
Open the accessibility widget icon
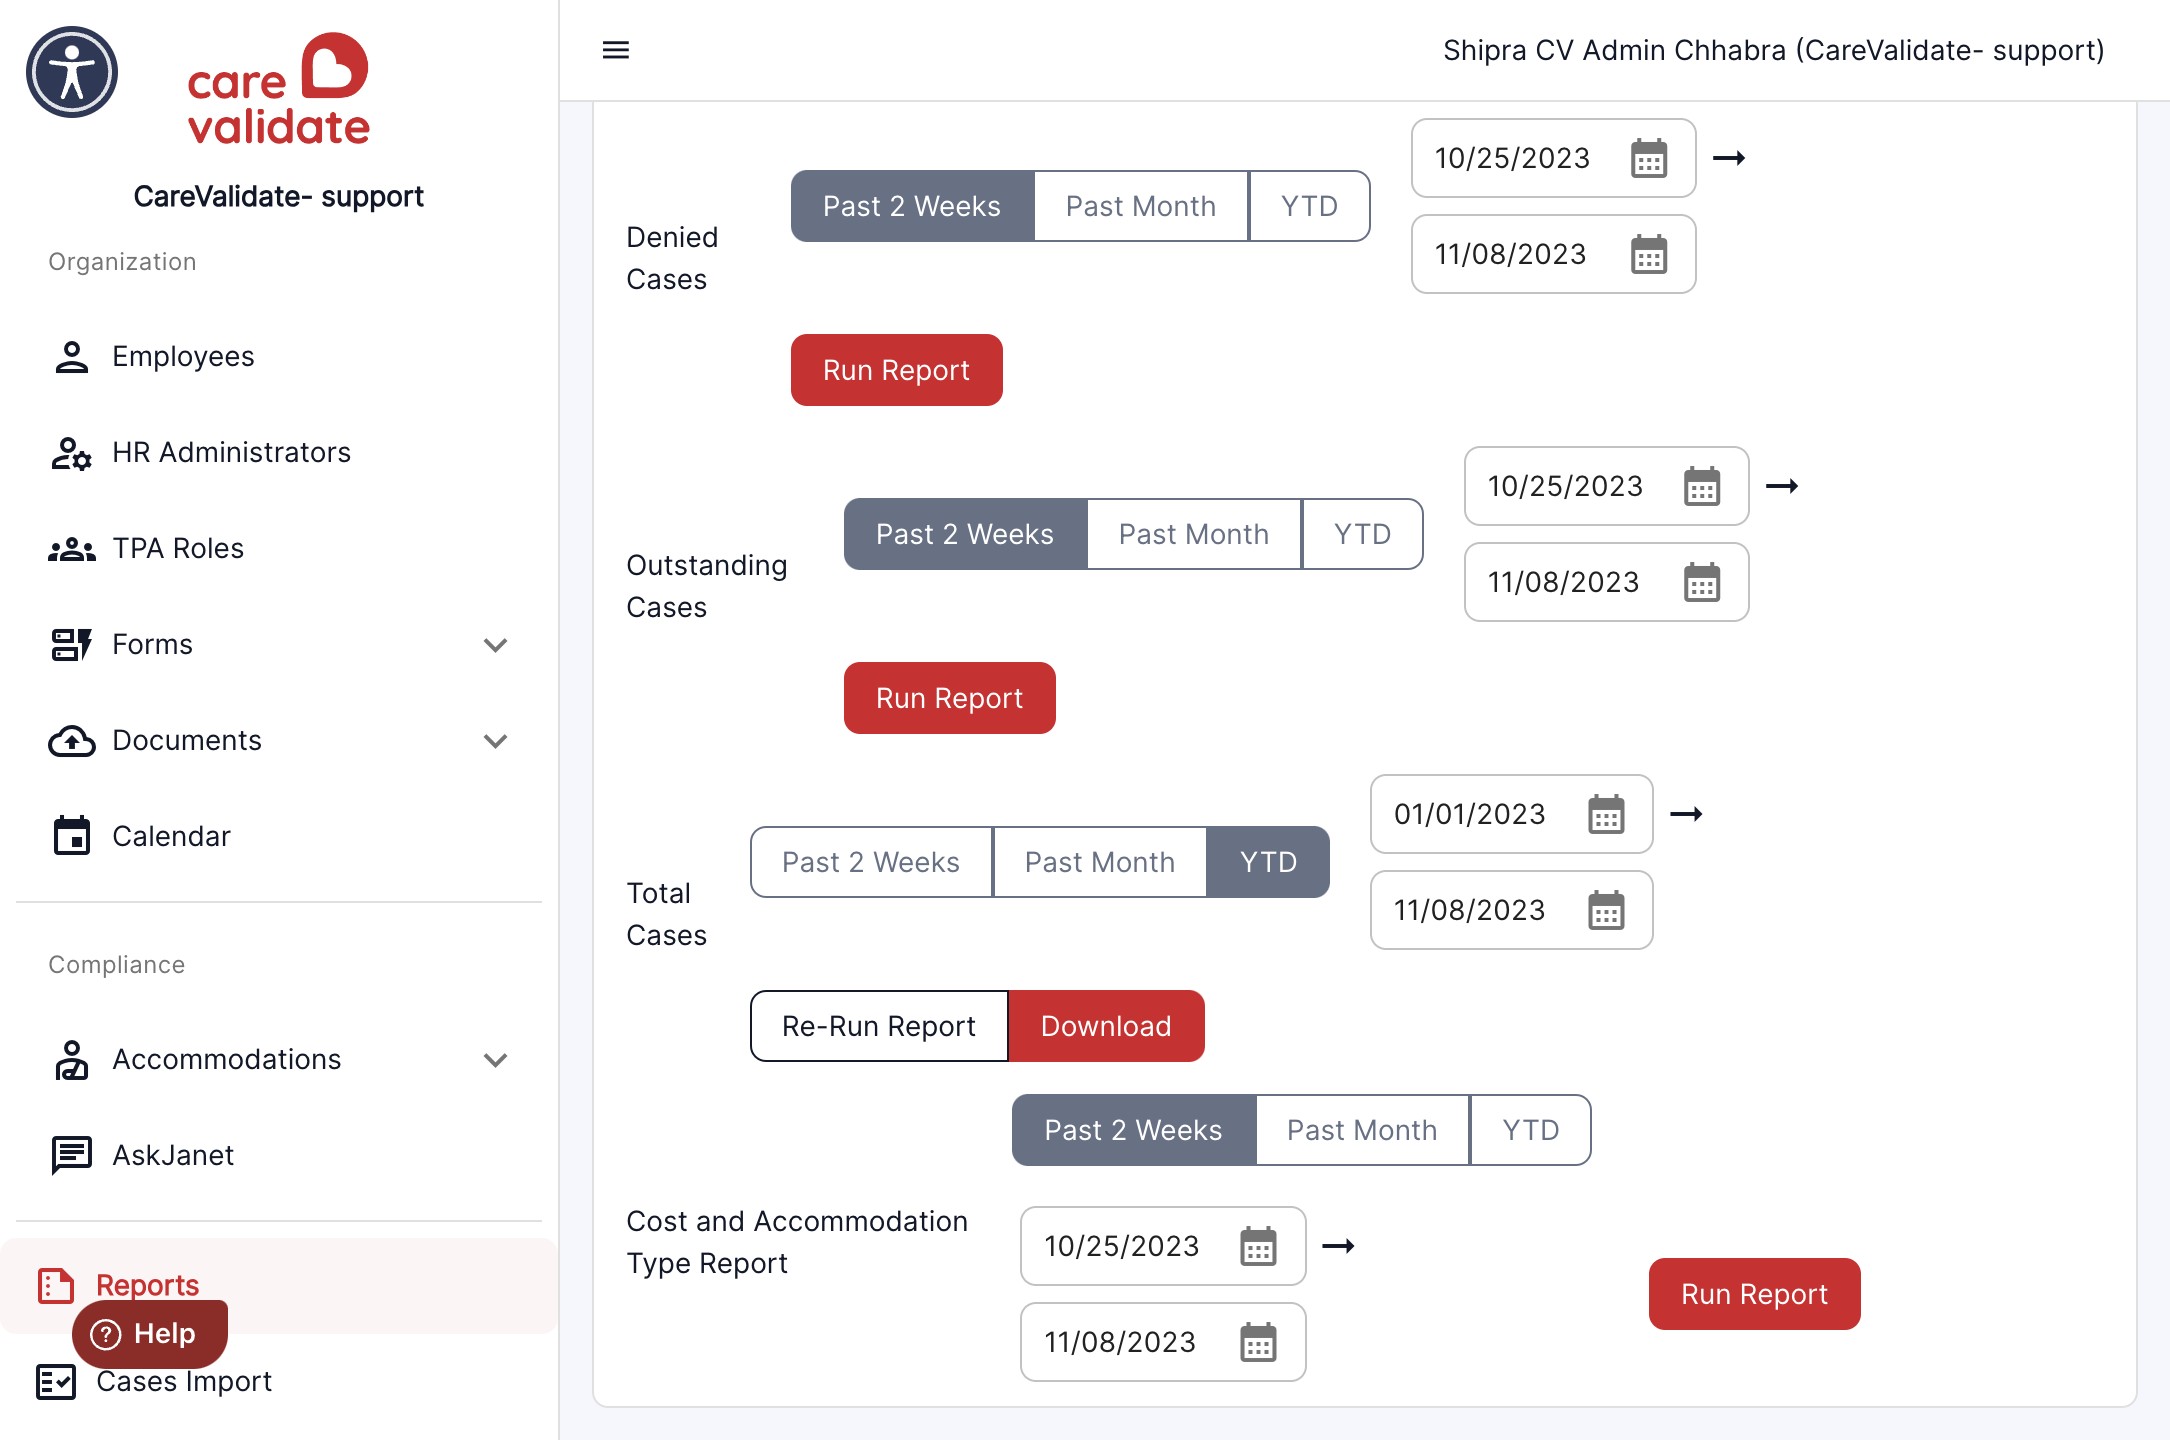(x=72, y=72)
